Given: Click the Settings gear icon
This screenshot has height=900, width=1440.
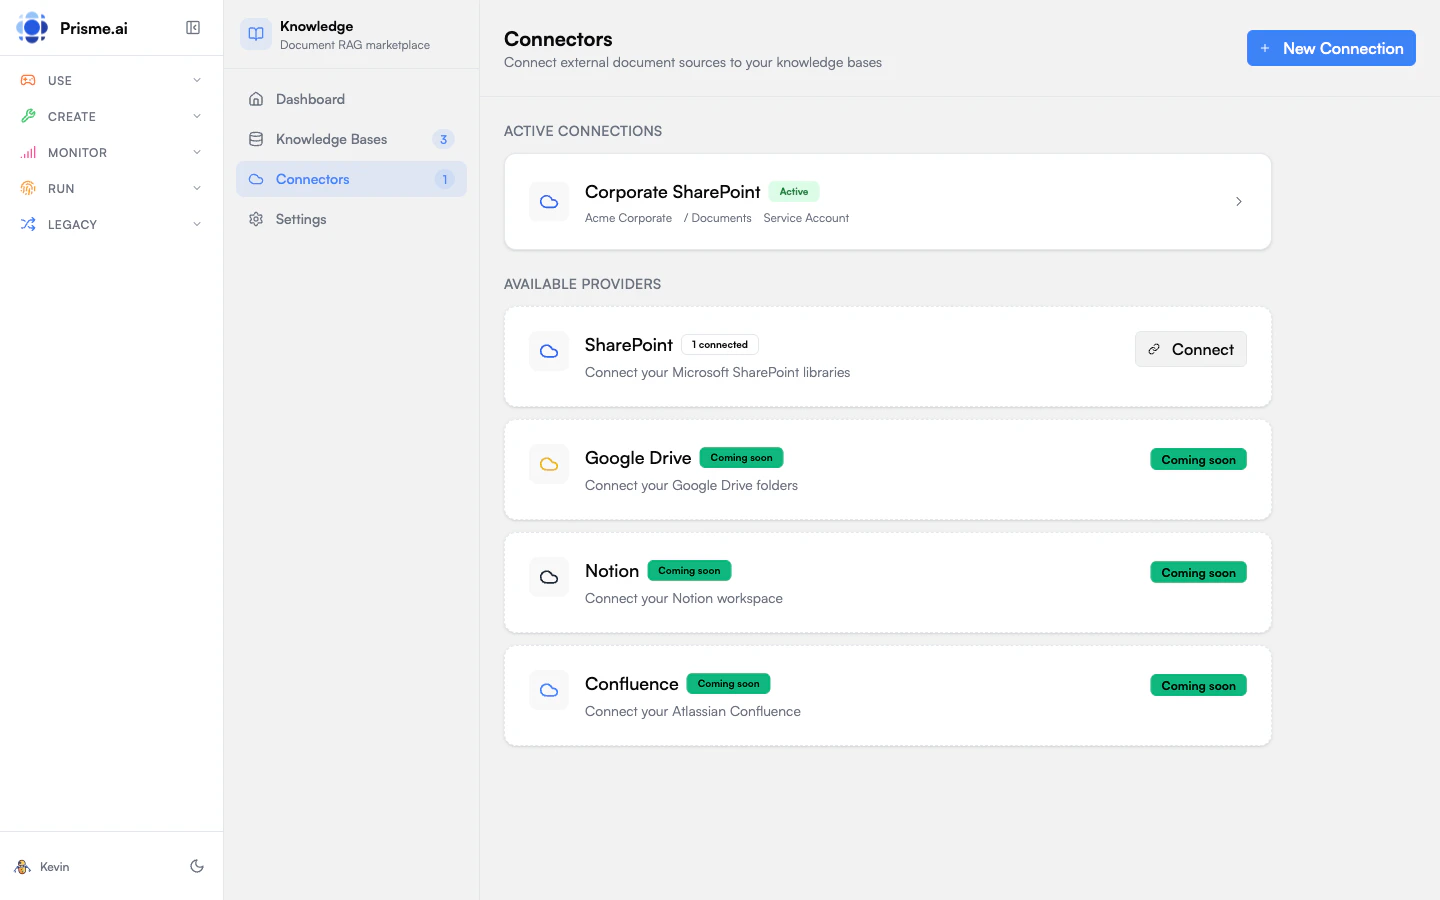Looking at the screenshot, I should coord(256,219).
